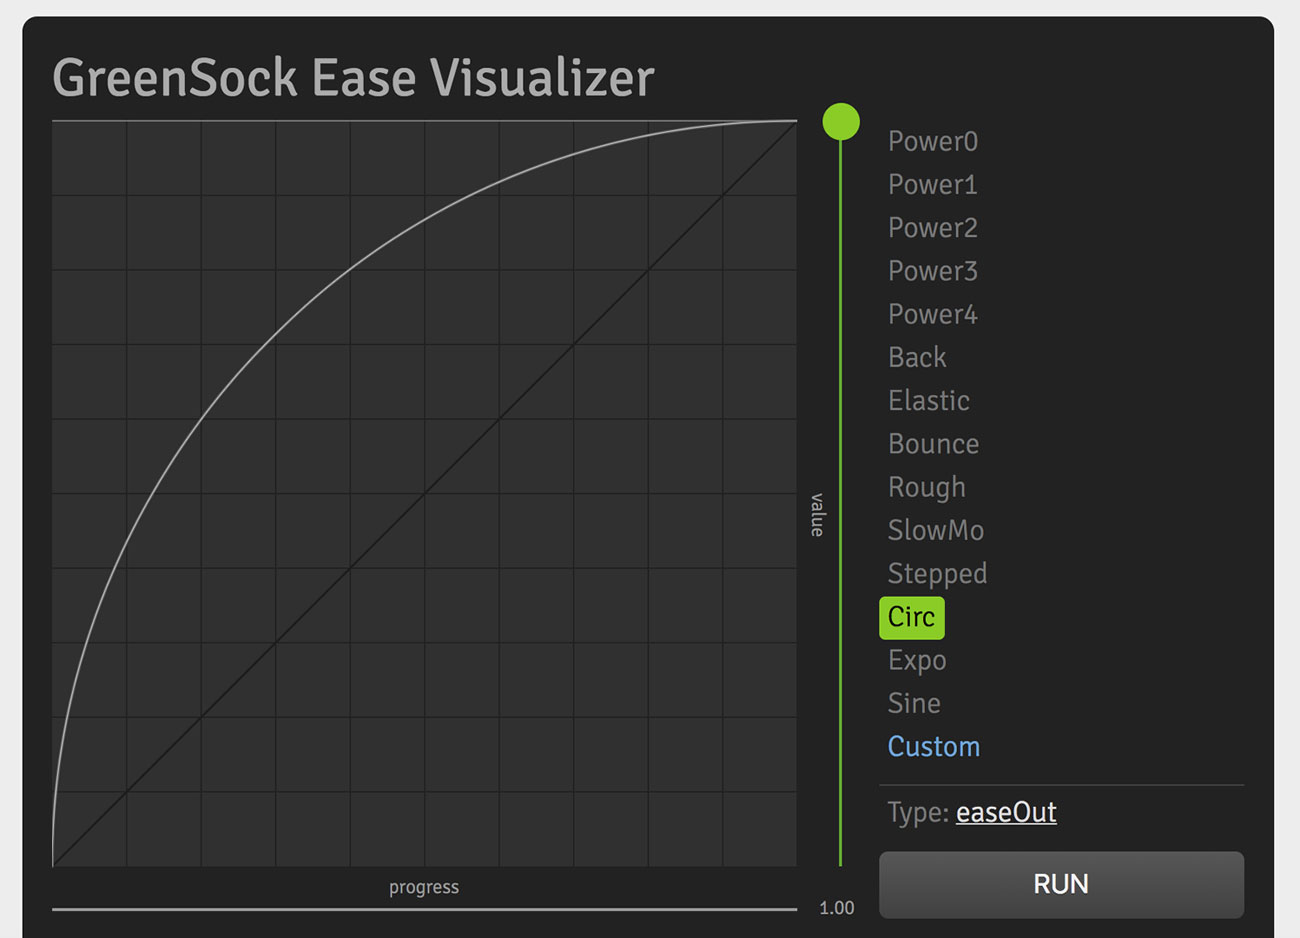Select the Bounce ease

point(933,443)
